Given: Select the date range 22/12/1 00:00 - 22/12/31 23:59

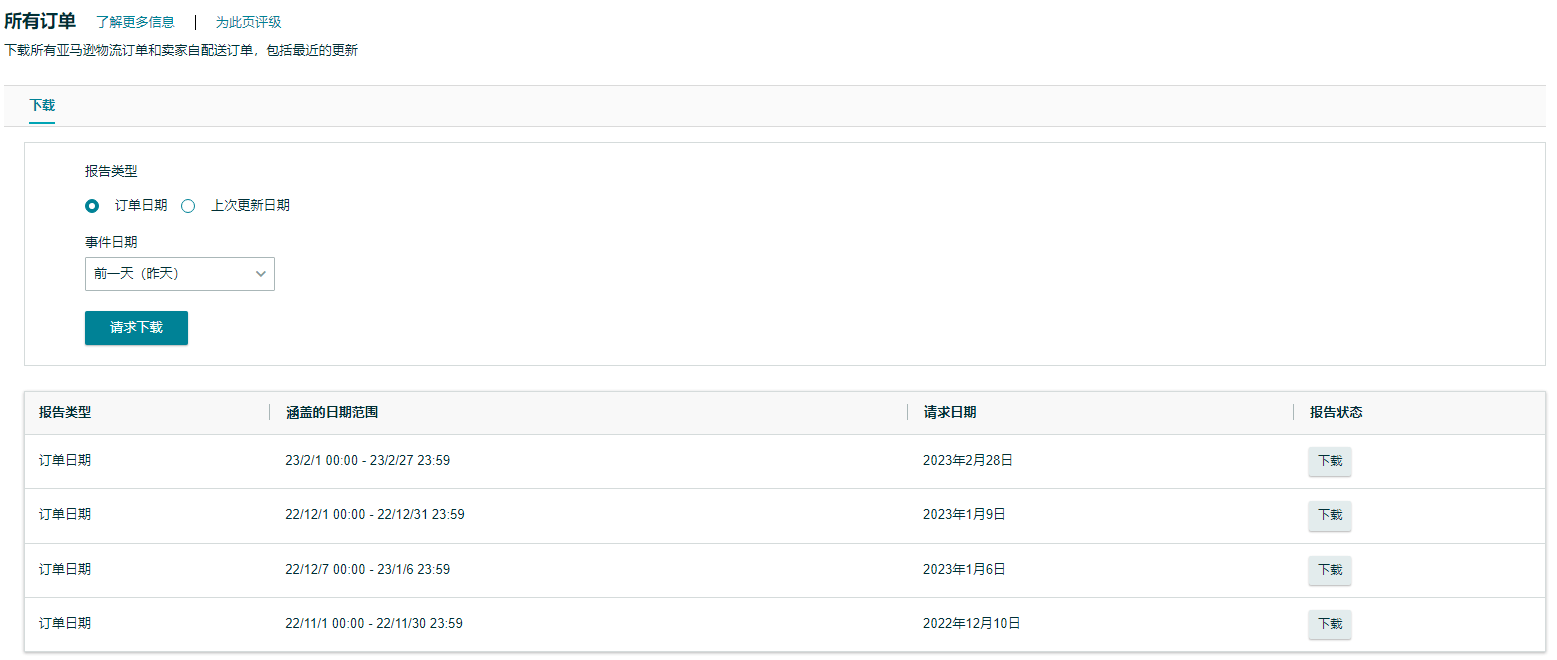Looking at the screenshot, I should [374, 514].
